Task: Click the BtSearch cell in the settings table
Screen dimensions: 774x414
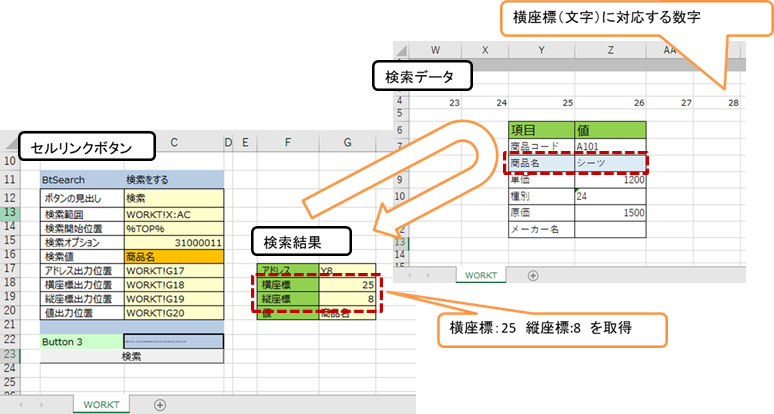Action: click(80, 178)
